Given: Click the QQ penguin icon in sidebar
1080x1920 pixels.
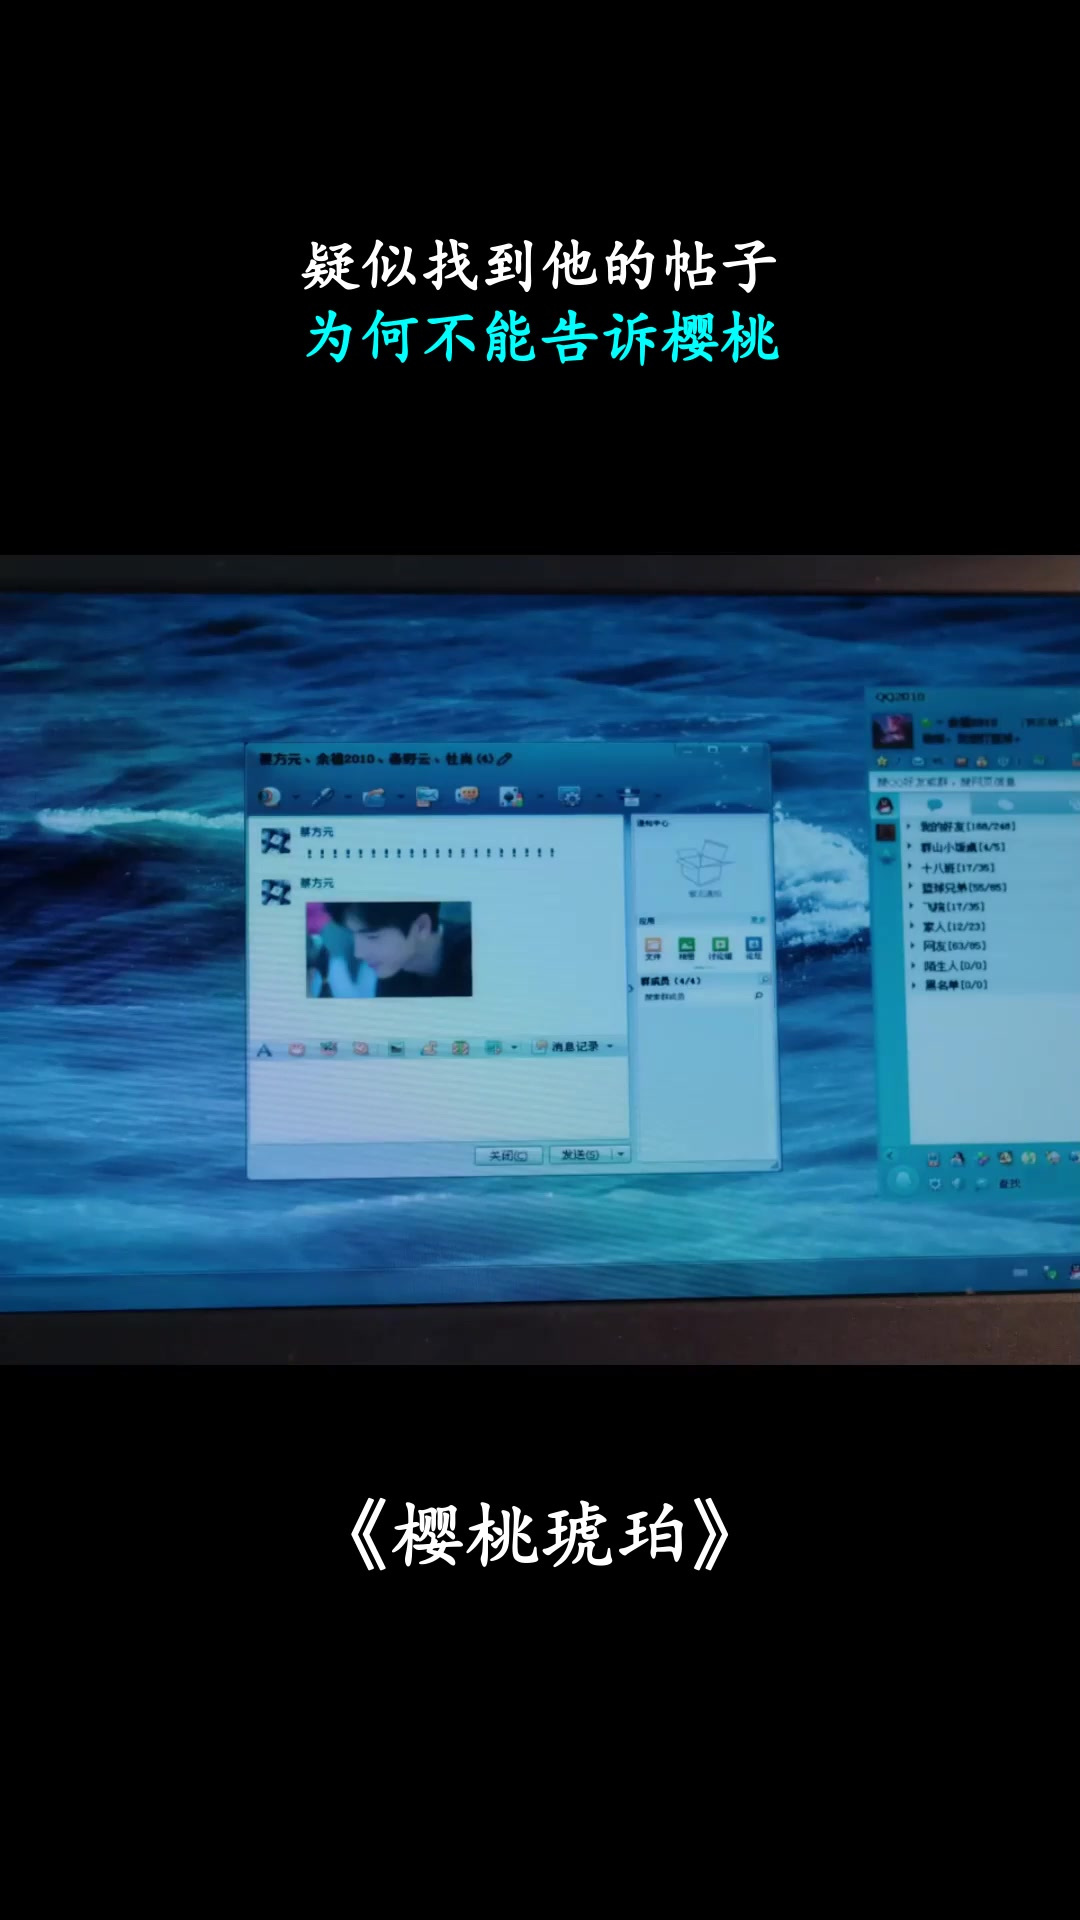Looking at the screenshot, I should (885, 806).
